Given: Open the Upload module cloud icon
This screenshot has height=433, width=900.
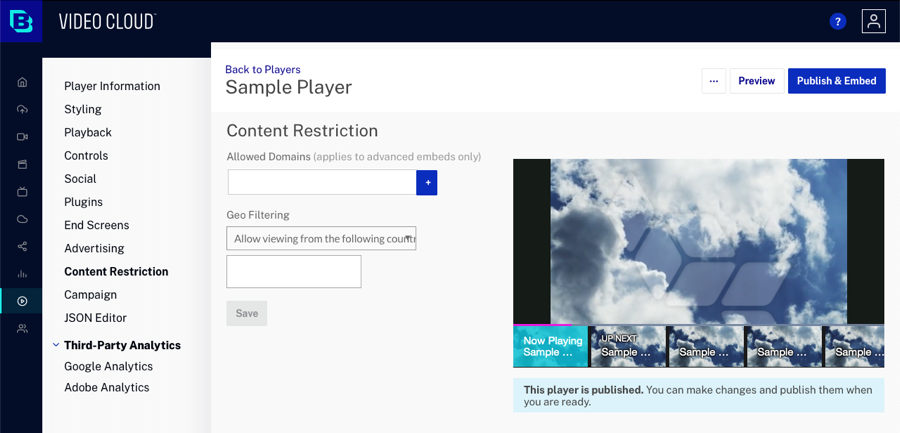Looking at the screenshot, I should pyautogui.click(x=22, y=109).
